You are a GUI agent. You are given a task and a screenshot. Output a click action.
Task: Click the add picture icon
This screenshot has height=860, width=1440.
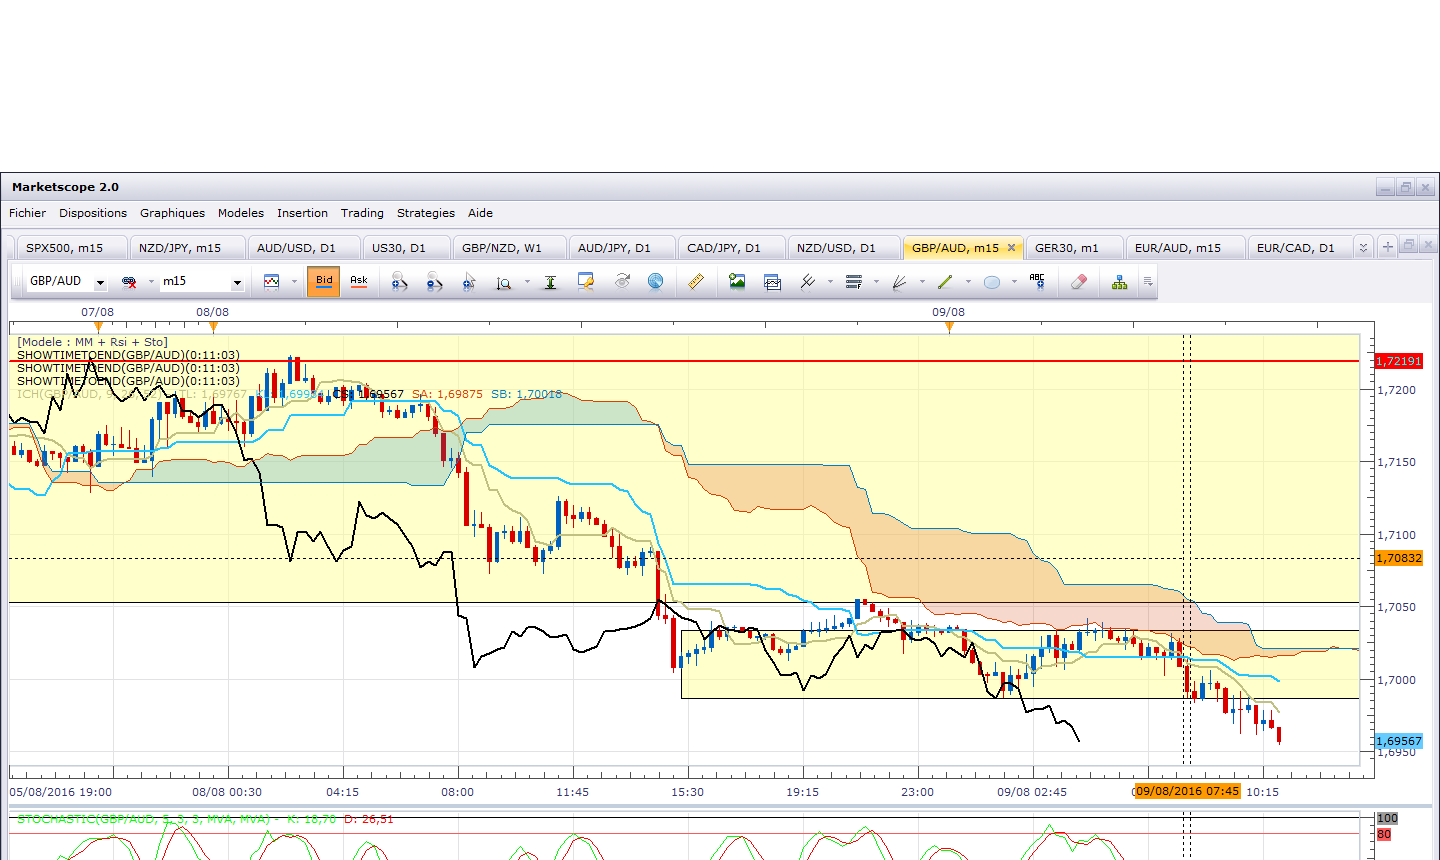[737, 282]
